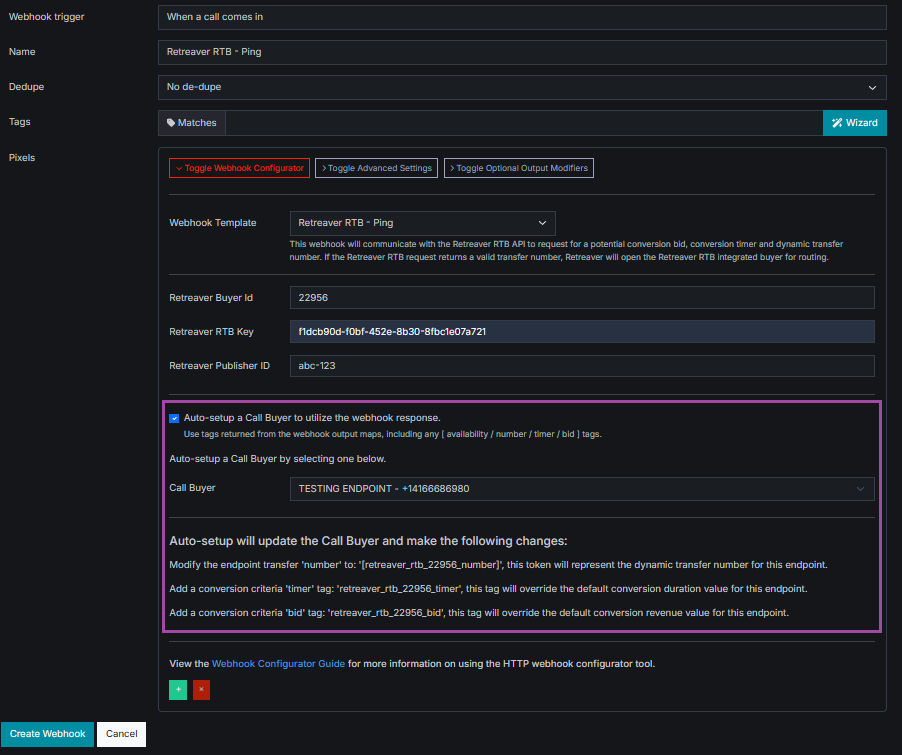Viewport: 902px width, 755px height.
Task: Click the red remove X button
Action: pyautogui.click(x=201, y=690)
